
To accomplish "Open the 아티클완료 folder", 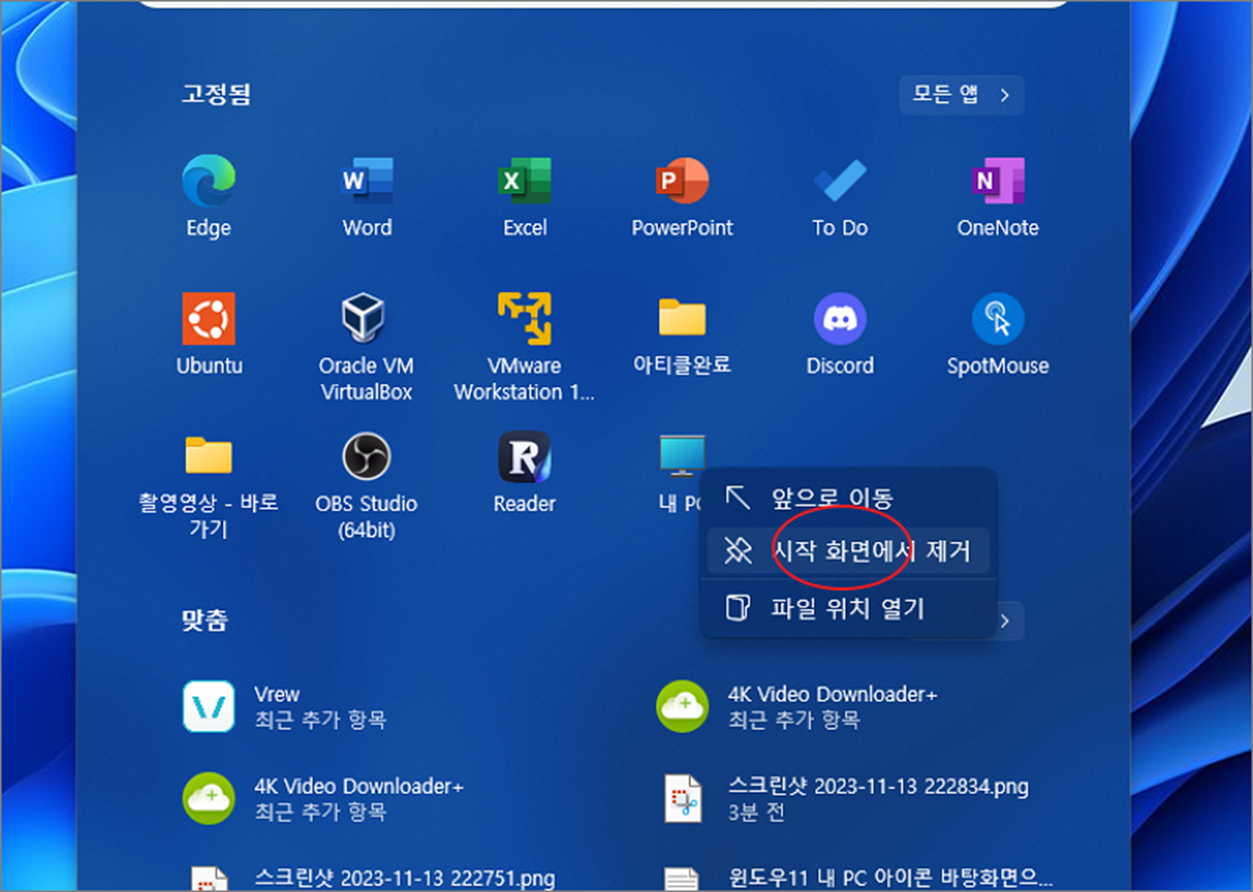I will tap(682, 319).
